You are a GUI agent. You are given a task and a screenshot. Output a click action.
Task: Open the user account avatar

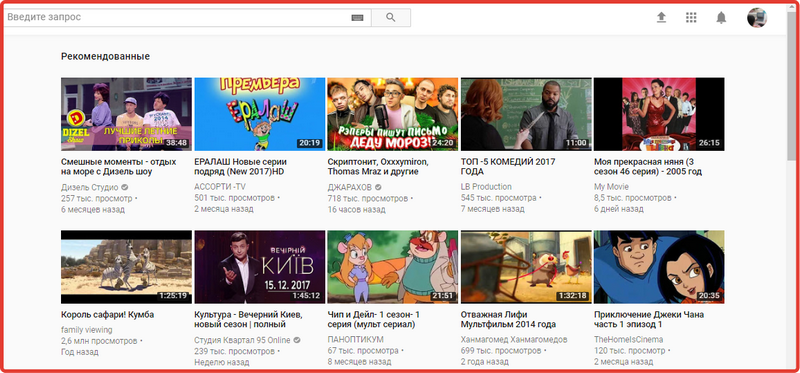(757, 18)
